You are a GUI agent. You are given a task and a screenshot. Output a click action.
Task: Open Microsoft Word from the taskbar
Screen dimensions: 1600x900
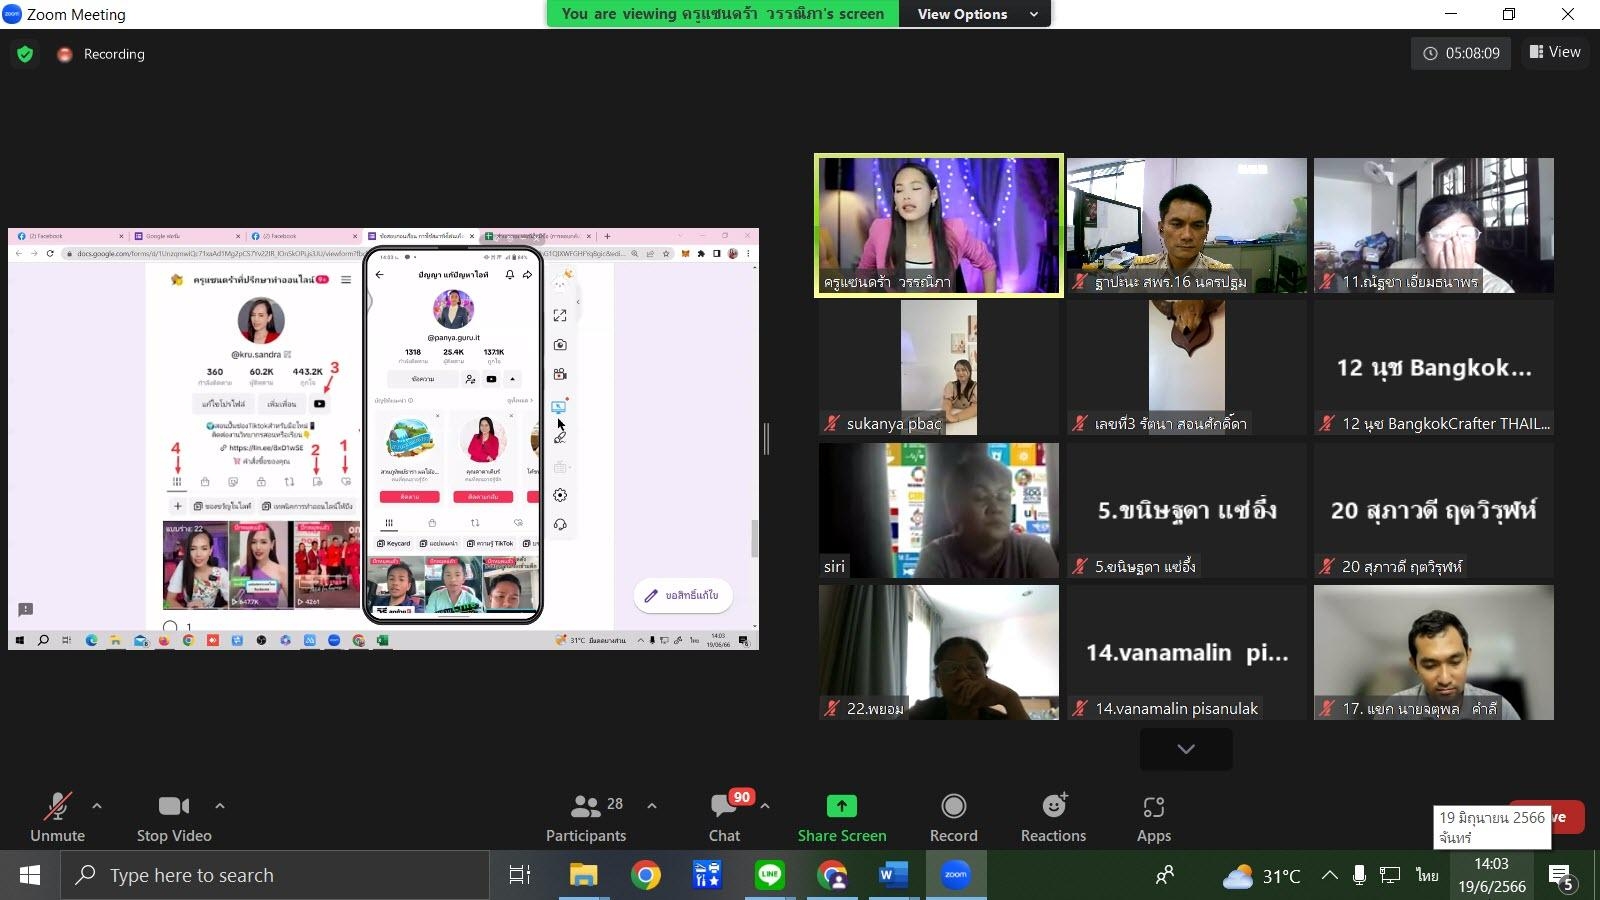pos(892,875)
